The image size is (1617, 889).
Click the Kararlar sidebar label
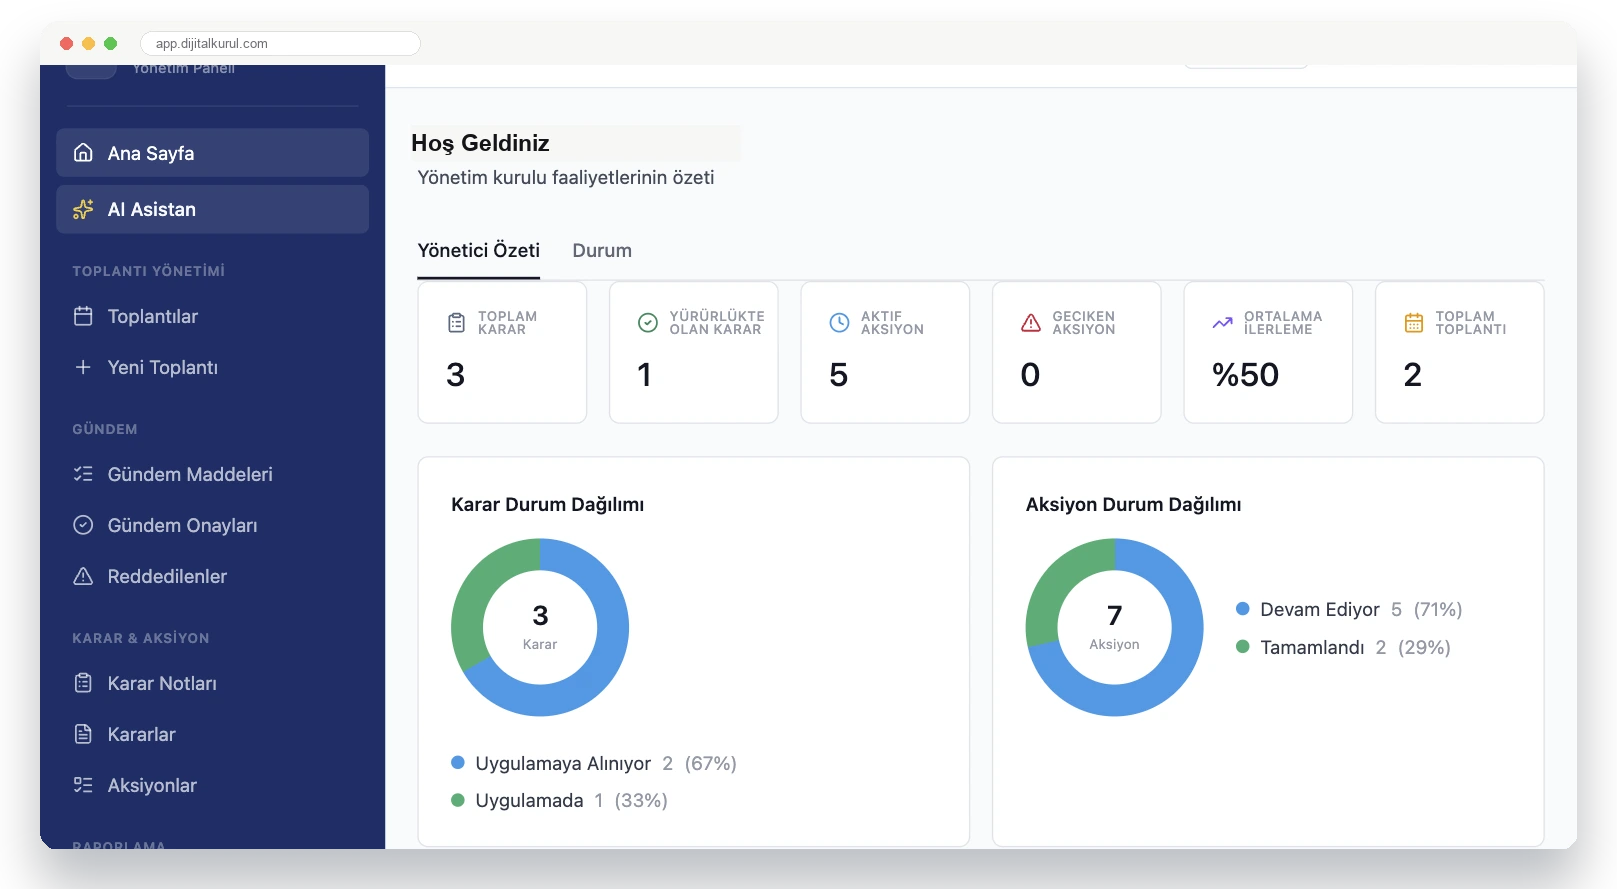point(142,734)
